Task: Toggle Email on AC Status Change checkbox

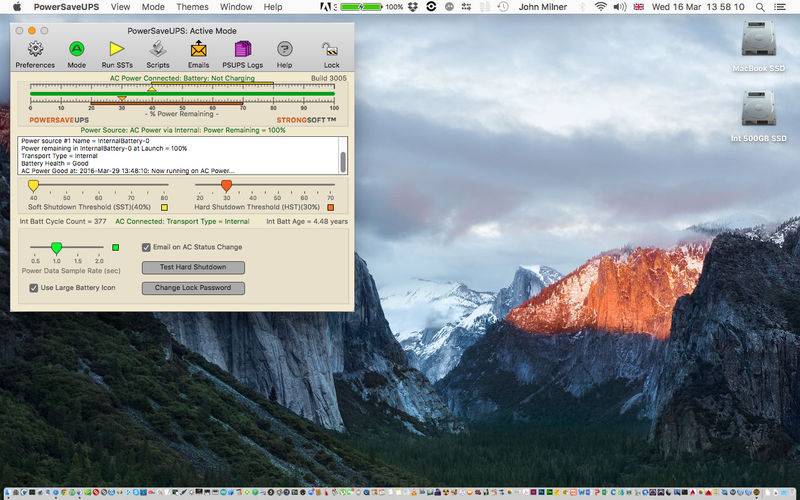Action: point(146,247)
